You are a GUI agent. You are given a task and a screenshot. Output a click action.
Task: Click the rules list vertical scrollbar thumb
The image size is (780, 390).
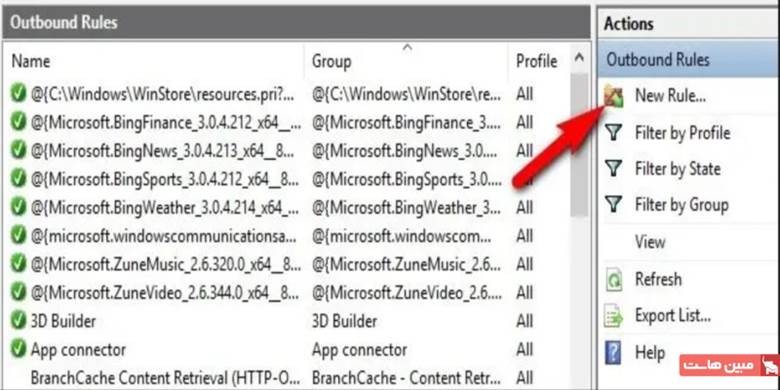point(579,144)
